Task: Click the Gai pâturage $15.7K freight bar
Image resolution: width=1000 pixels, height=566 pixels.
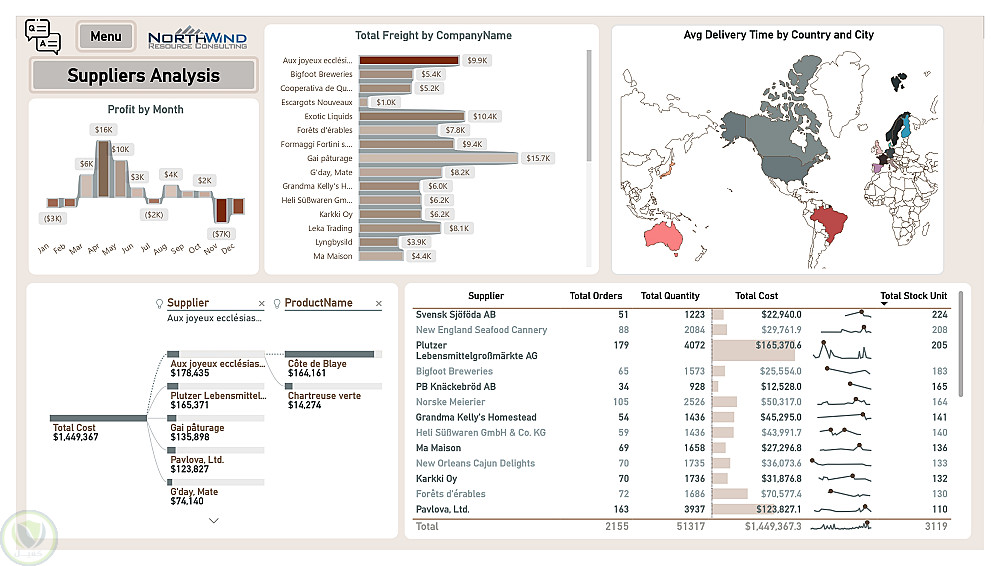Action: pyautogui.click(x=439, y=158)
